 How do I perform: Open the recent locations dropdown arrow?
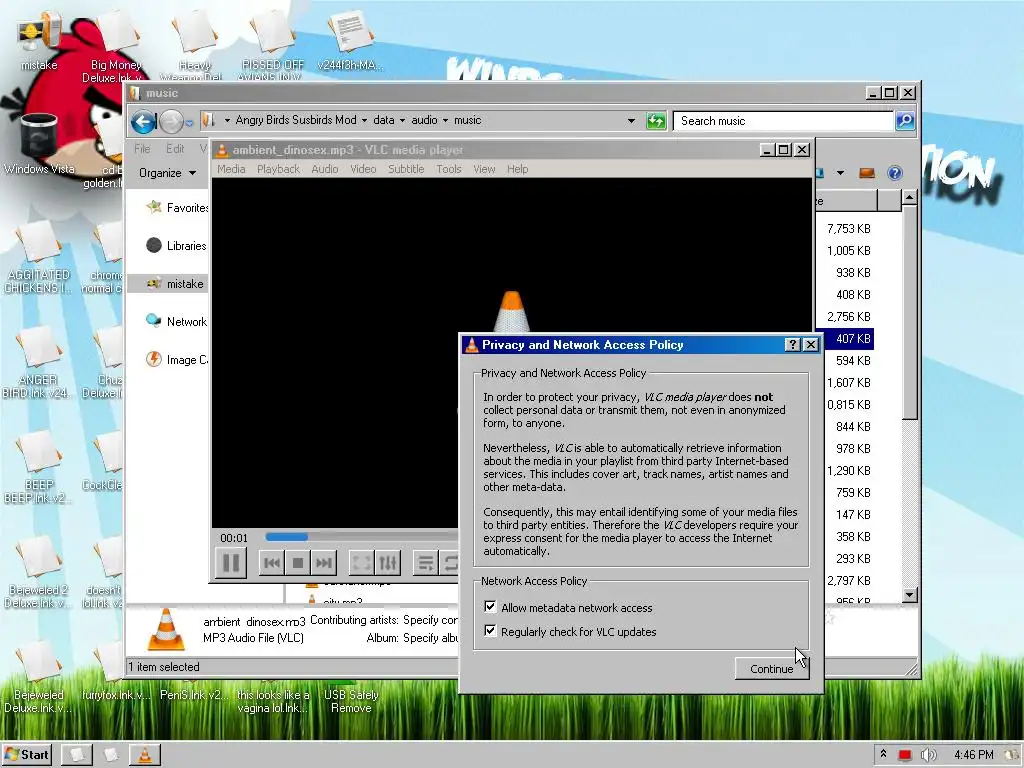189,122
